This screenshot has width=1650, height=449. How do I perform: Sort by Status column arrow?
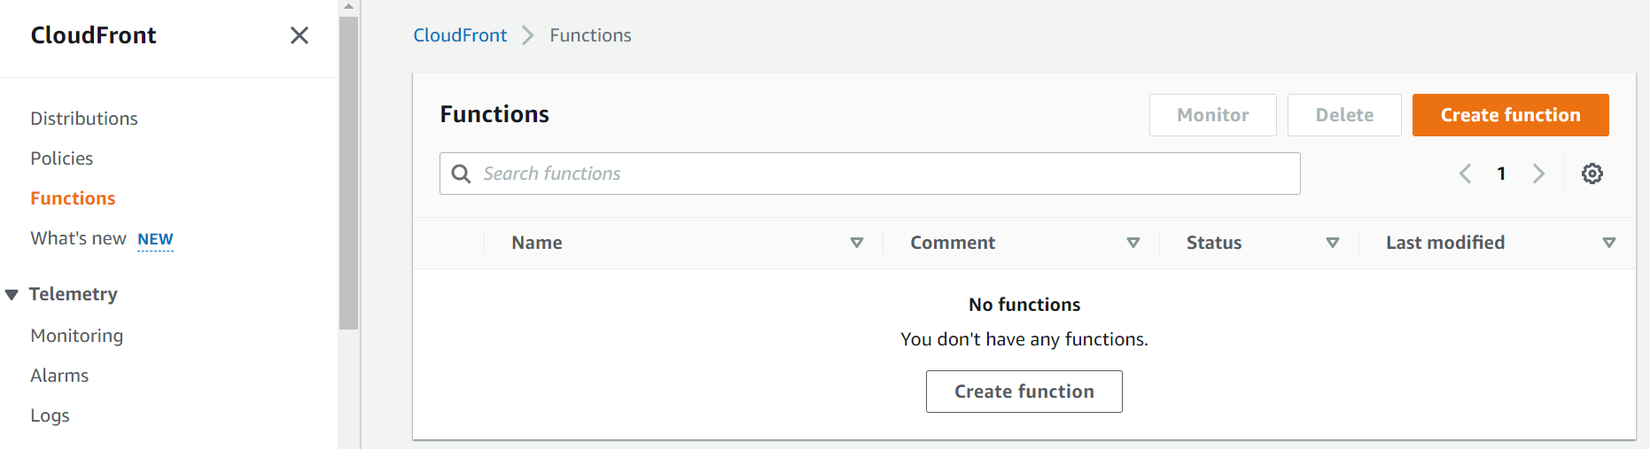coord(1332,243)
